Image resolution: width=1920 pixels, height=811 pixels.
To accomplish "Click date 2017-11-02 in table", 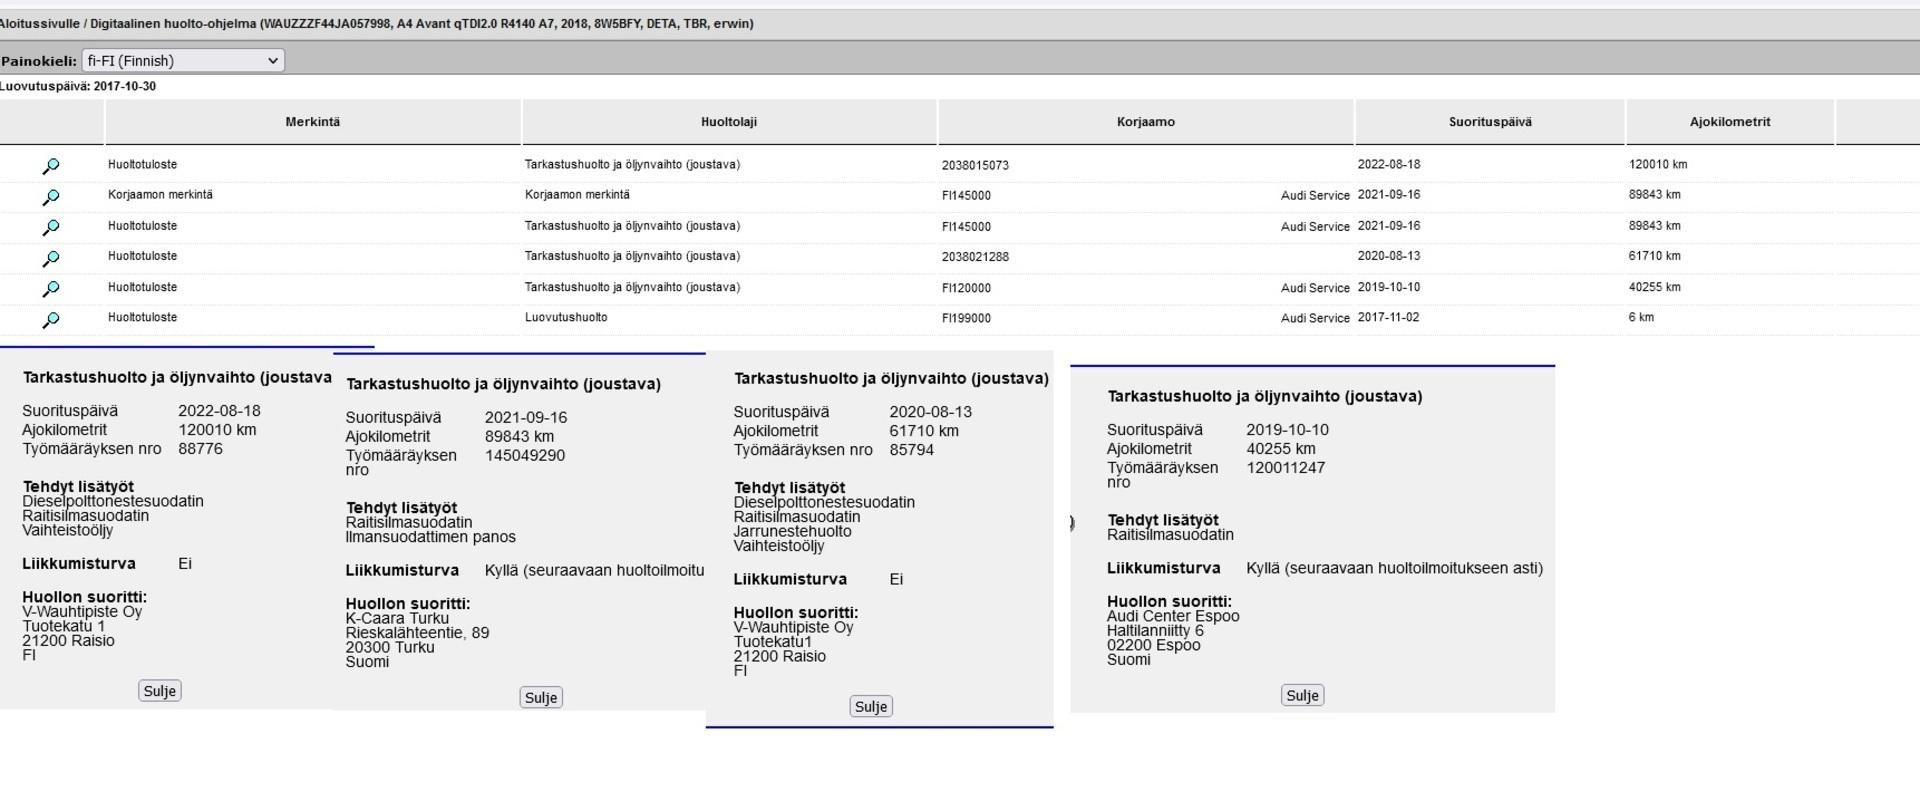I will click(1388, 318).
